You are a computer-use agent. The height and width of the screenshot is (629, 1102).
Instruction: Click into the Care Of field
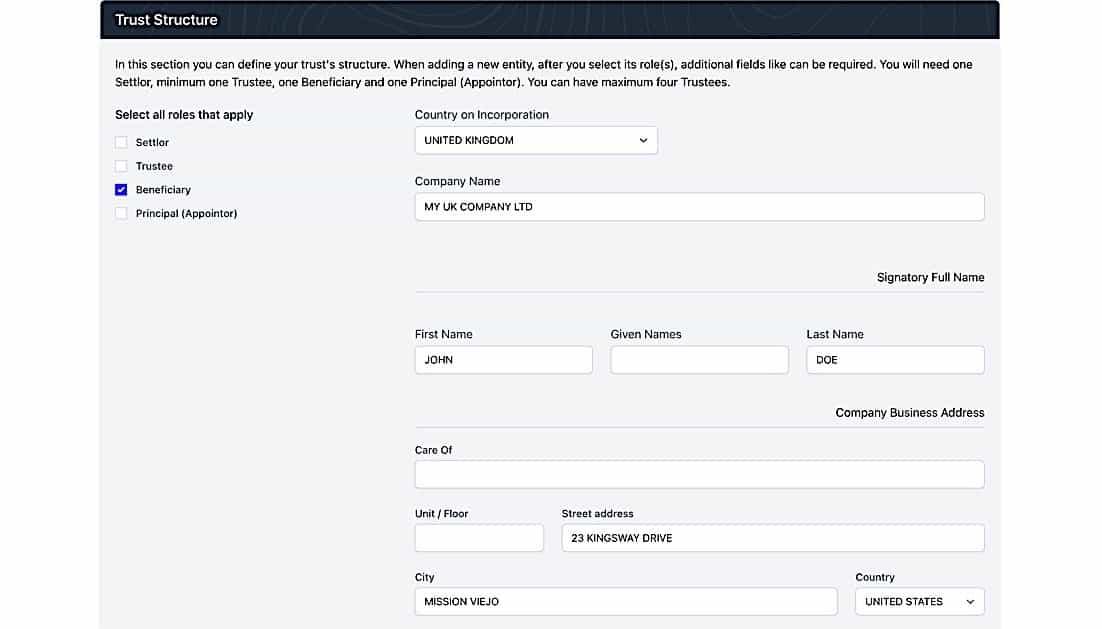tap(699, 474)
